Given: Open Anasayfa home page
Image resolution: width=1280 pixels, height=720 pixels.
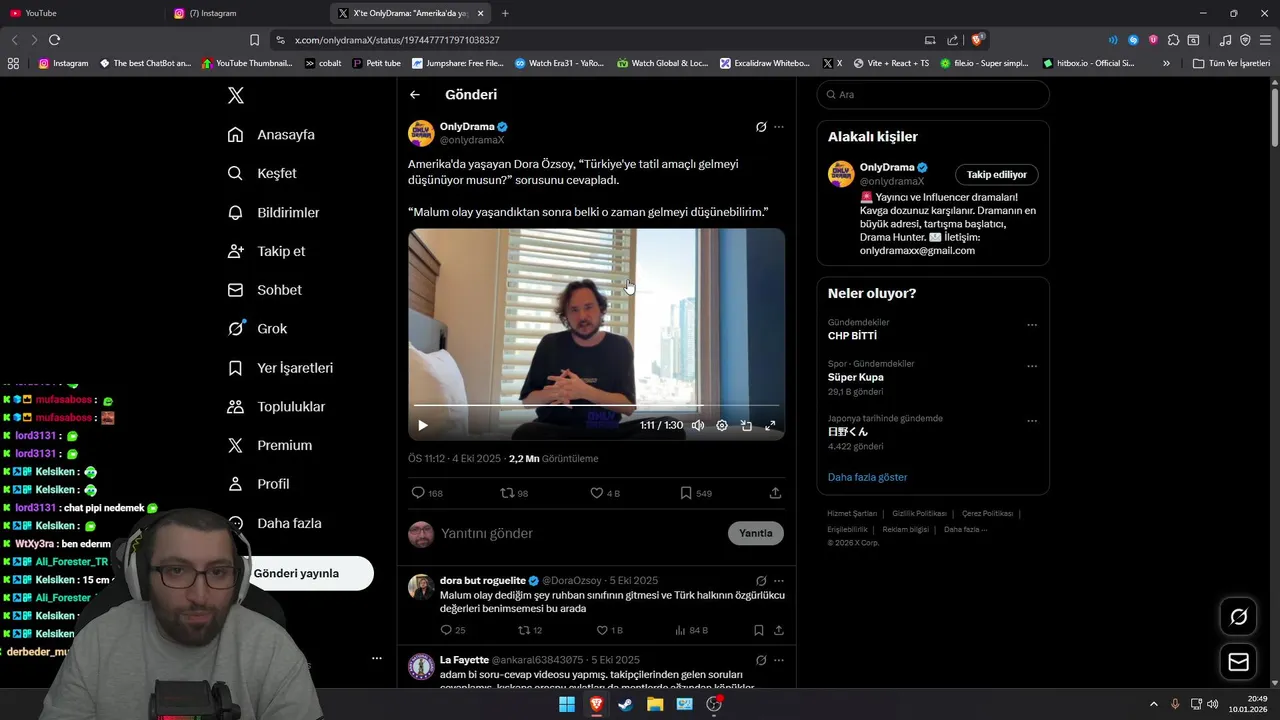Looking at the screenshot, I should (x=271, y=135).
